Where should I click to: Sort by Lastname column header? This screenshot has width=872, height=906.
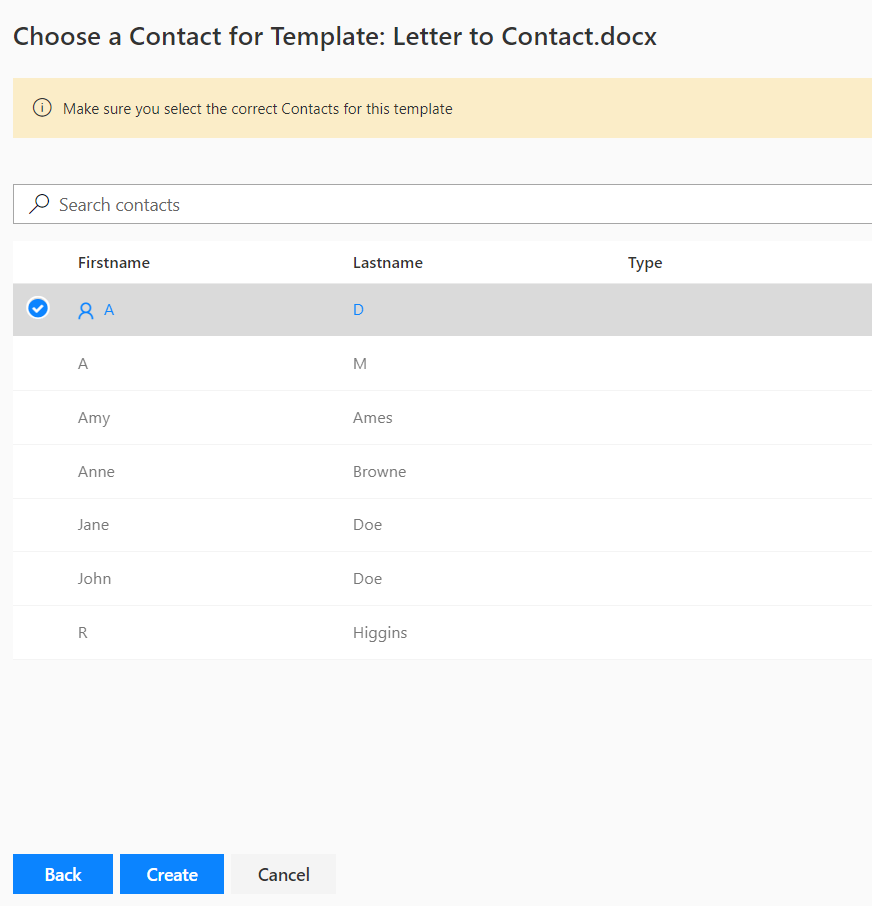click(x=388, y=263)
